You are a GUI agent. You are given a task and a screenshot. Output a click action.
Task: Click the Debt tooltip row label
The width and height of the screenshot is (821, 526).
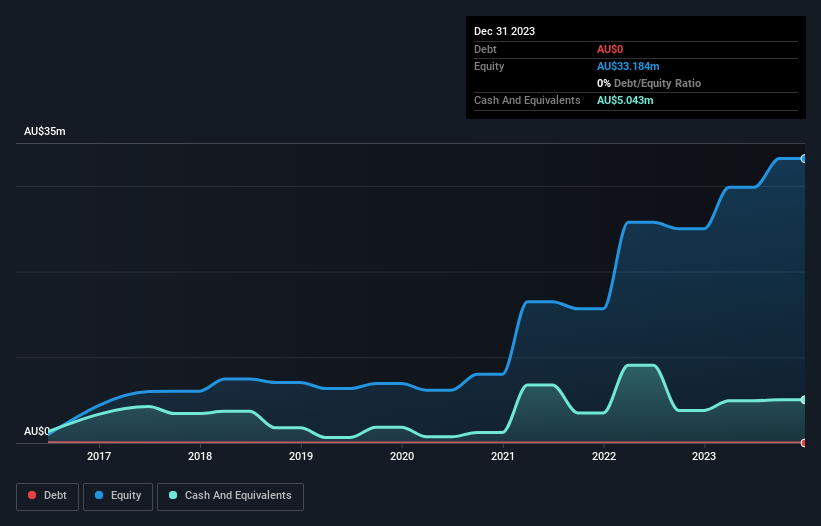click(x=485, y=49)
